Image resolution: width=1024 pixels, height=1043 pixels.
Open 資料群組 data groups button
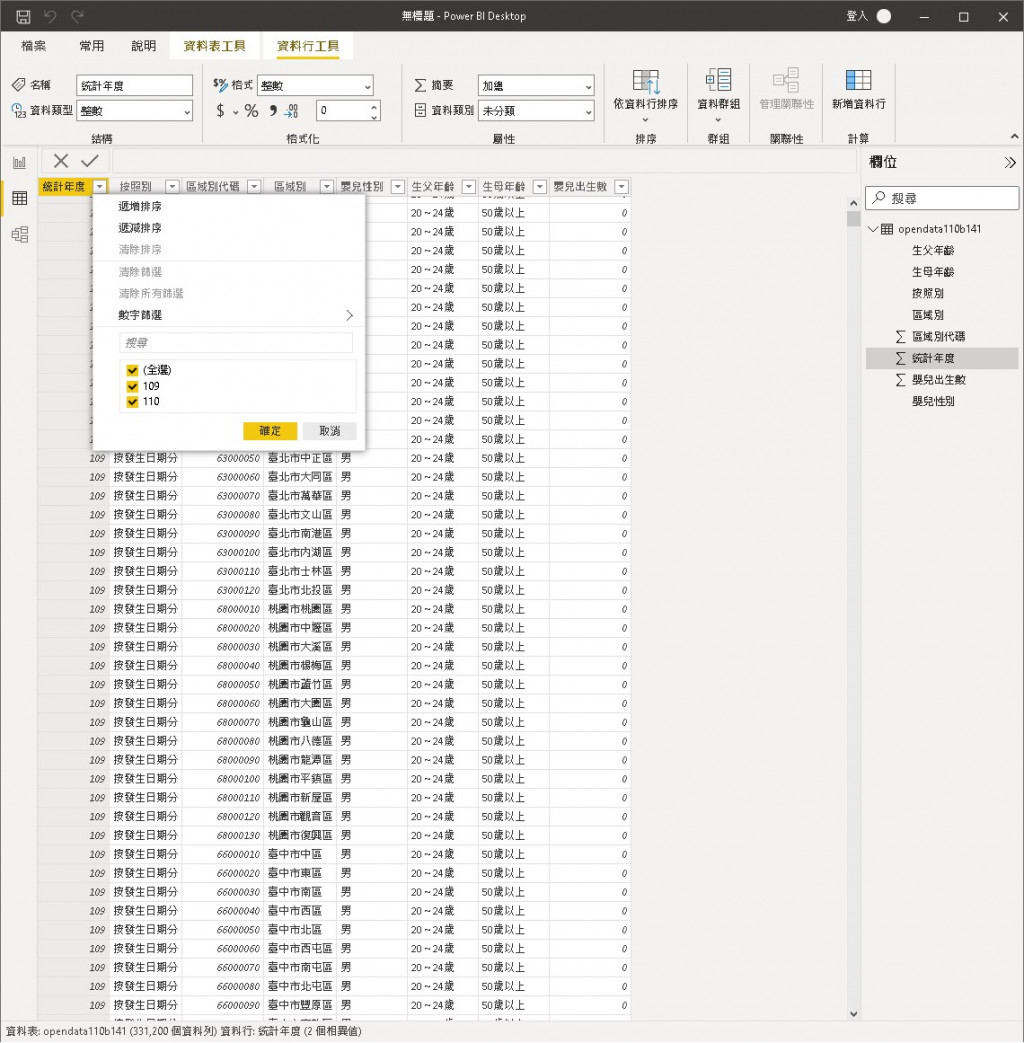tap(719, 96)
